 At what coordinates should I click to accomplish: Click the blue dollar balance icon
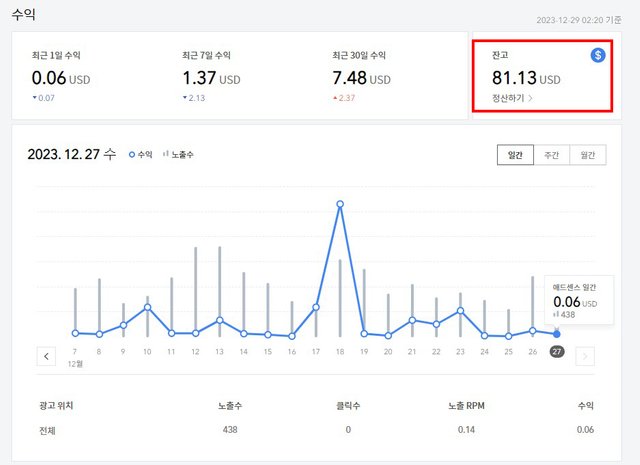(x=598, y=55)
